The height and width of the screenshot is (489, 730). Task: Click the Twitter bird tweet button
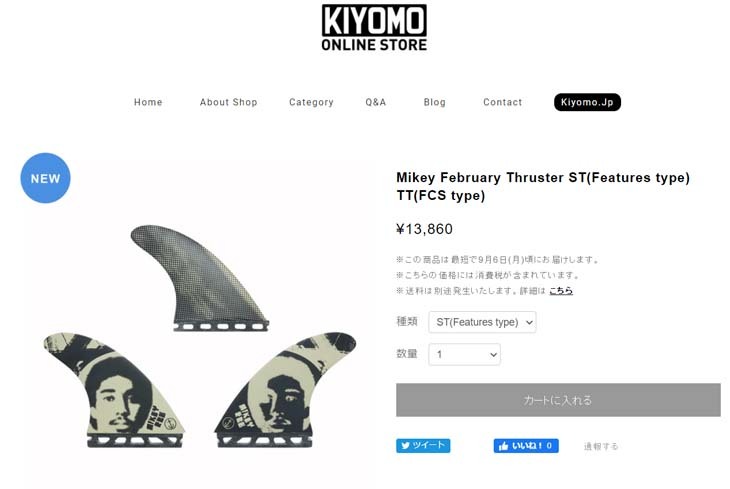[x=423, y=446]
